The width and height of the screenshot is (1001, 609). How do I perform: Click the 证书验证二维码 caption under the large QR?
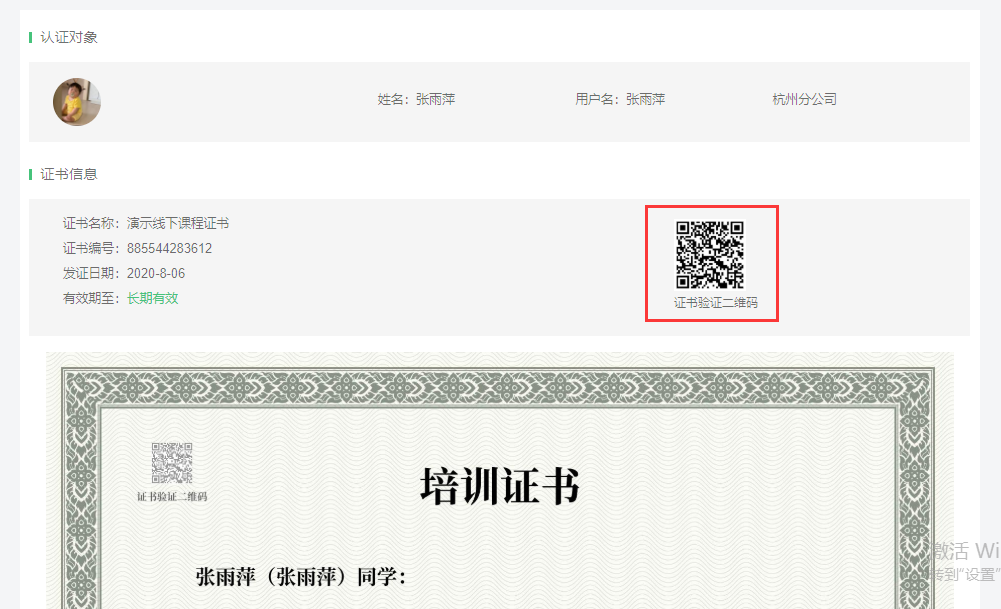click(709, 303)
